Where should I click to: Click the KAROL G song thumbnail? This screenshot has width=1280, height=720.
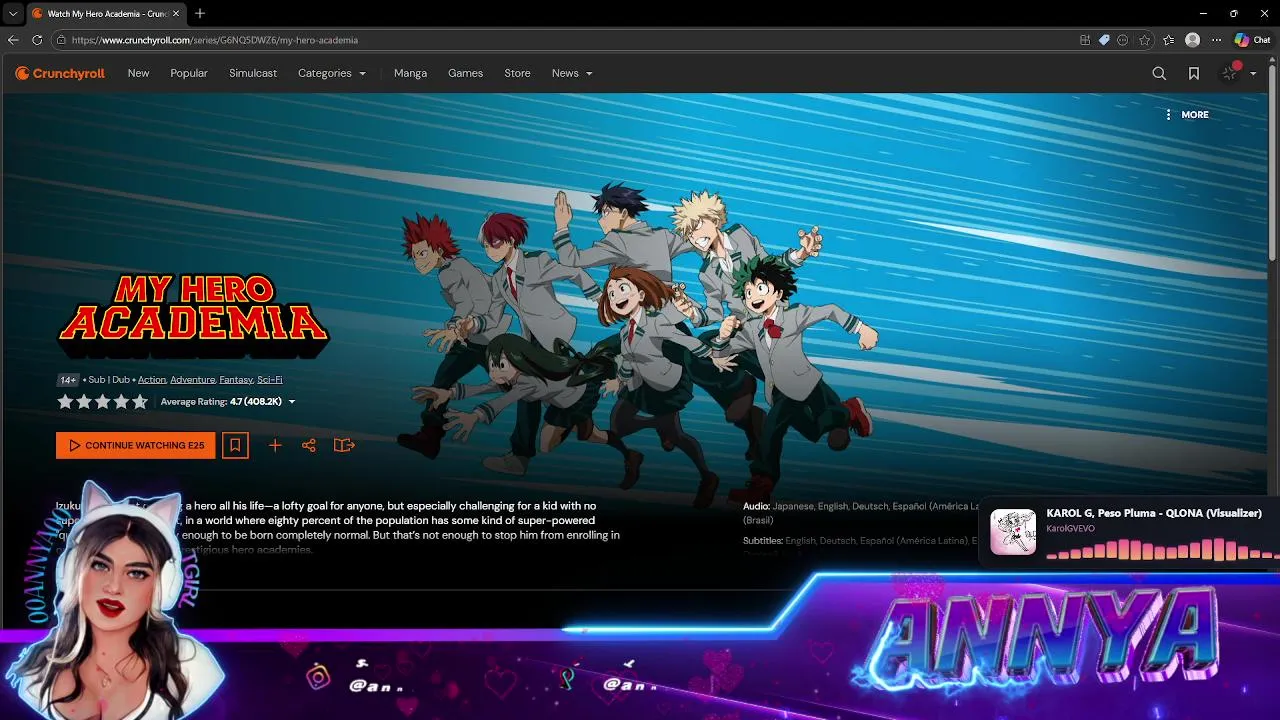click(x=1013, y=532)
